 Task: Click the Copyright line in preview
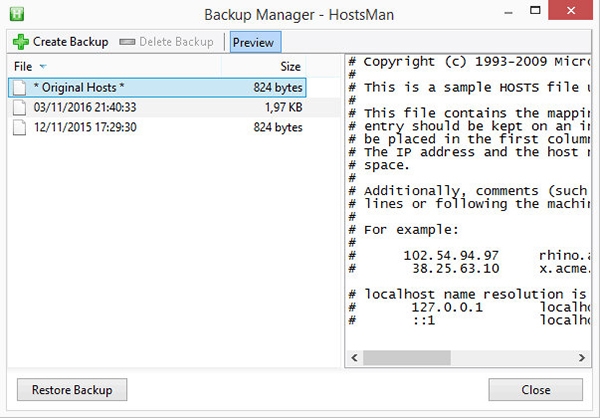469,62
